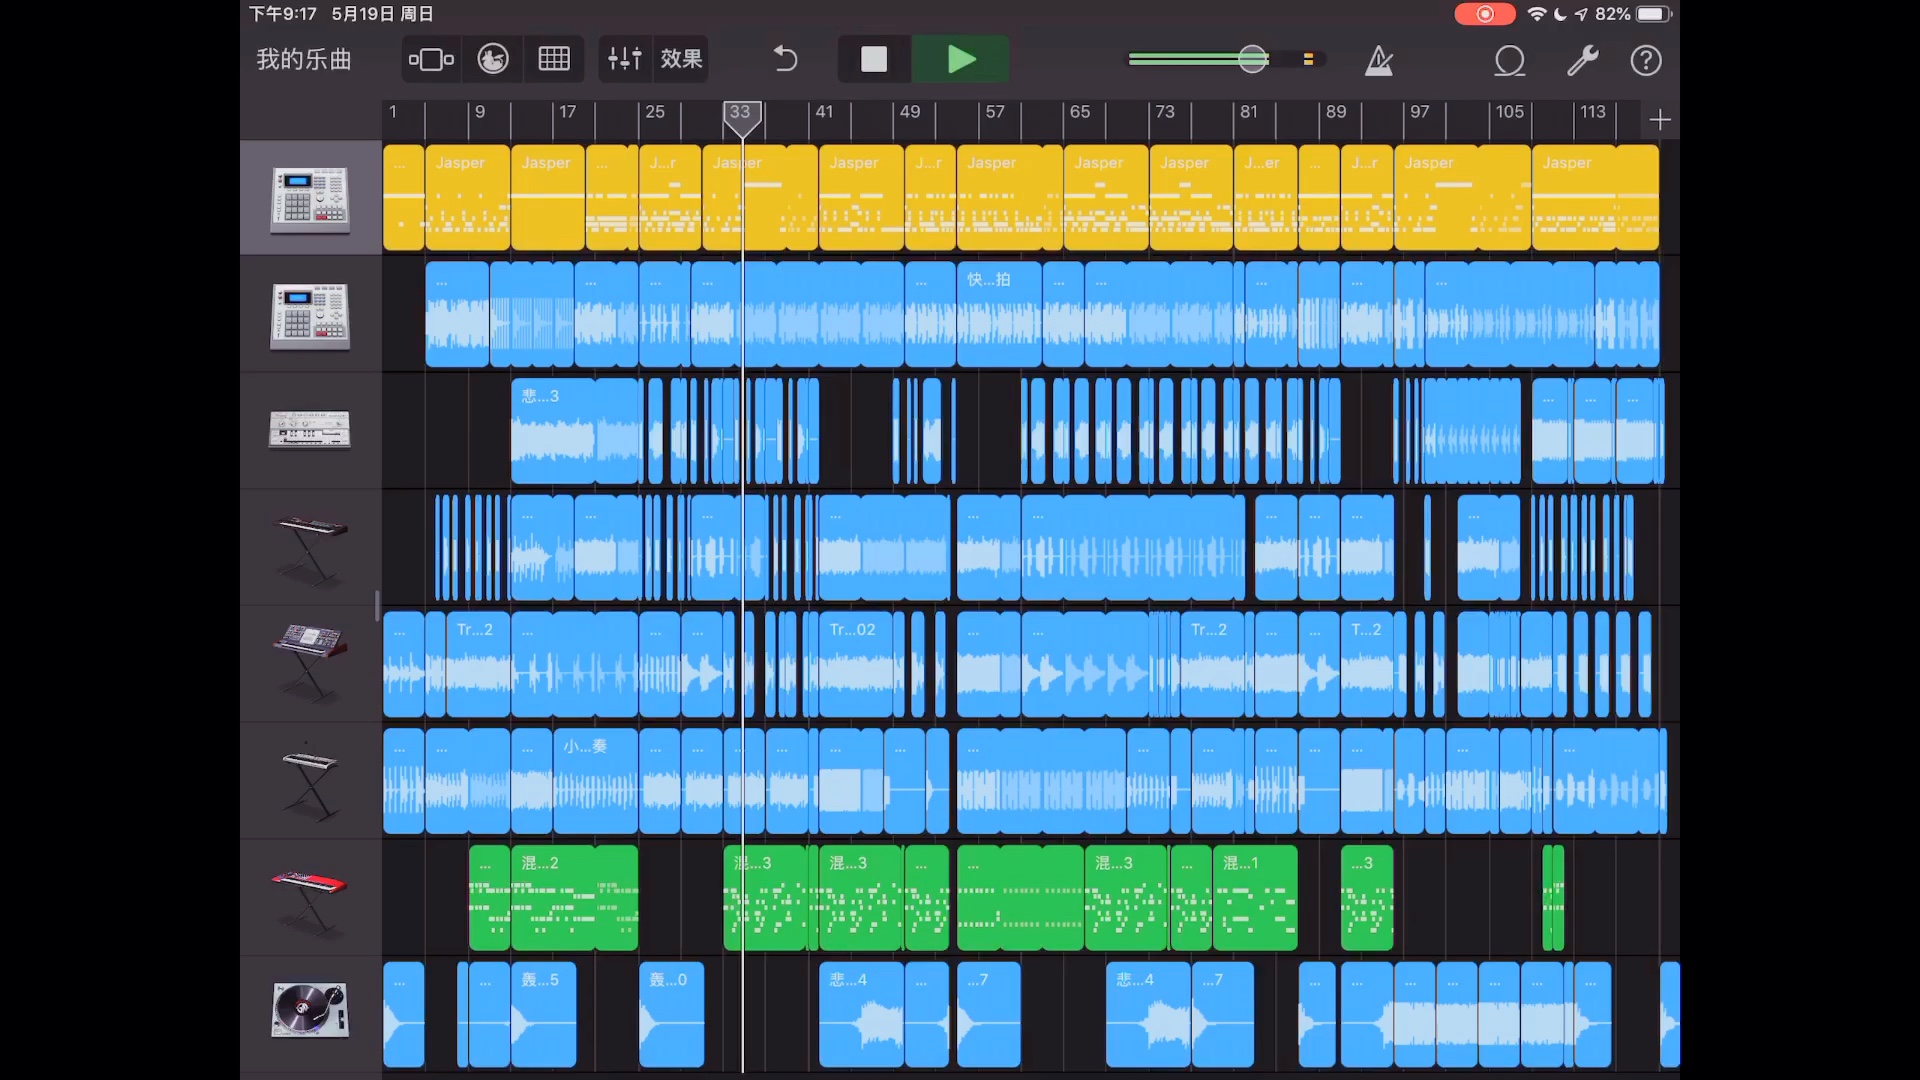This screenshot has width=1920, height=1080.
Task: Switch to Live Loops grid view
Action: click(x=553, y=59)
